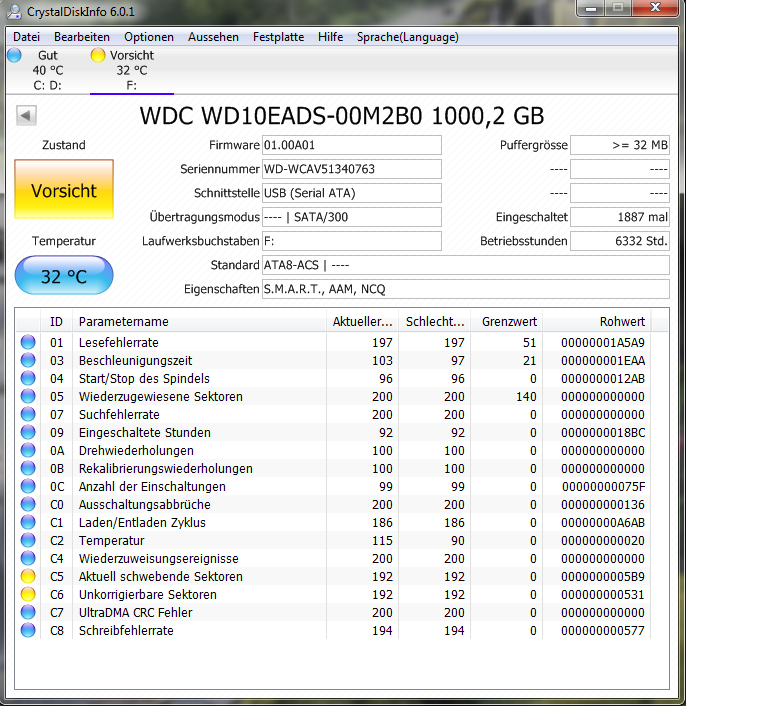Click the Grenzwert column header
The height and width of the screenshot is (709, 768).
click(506, 321)
